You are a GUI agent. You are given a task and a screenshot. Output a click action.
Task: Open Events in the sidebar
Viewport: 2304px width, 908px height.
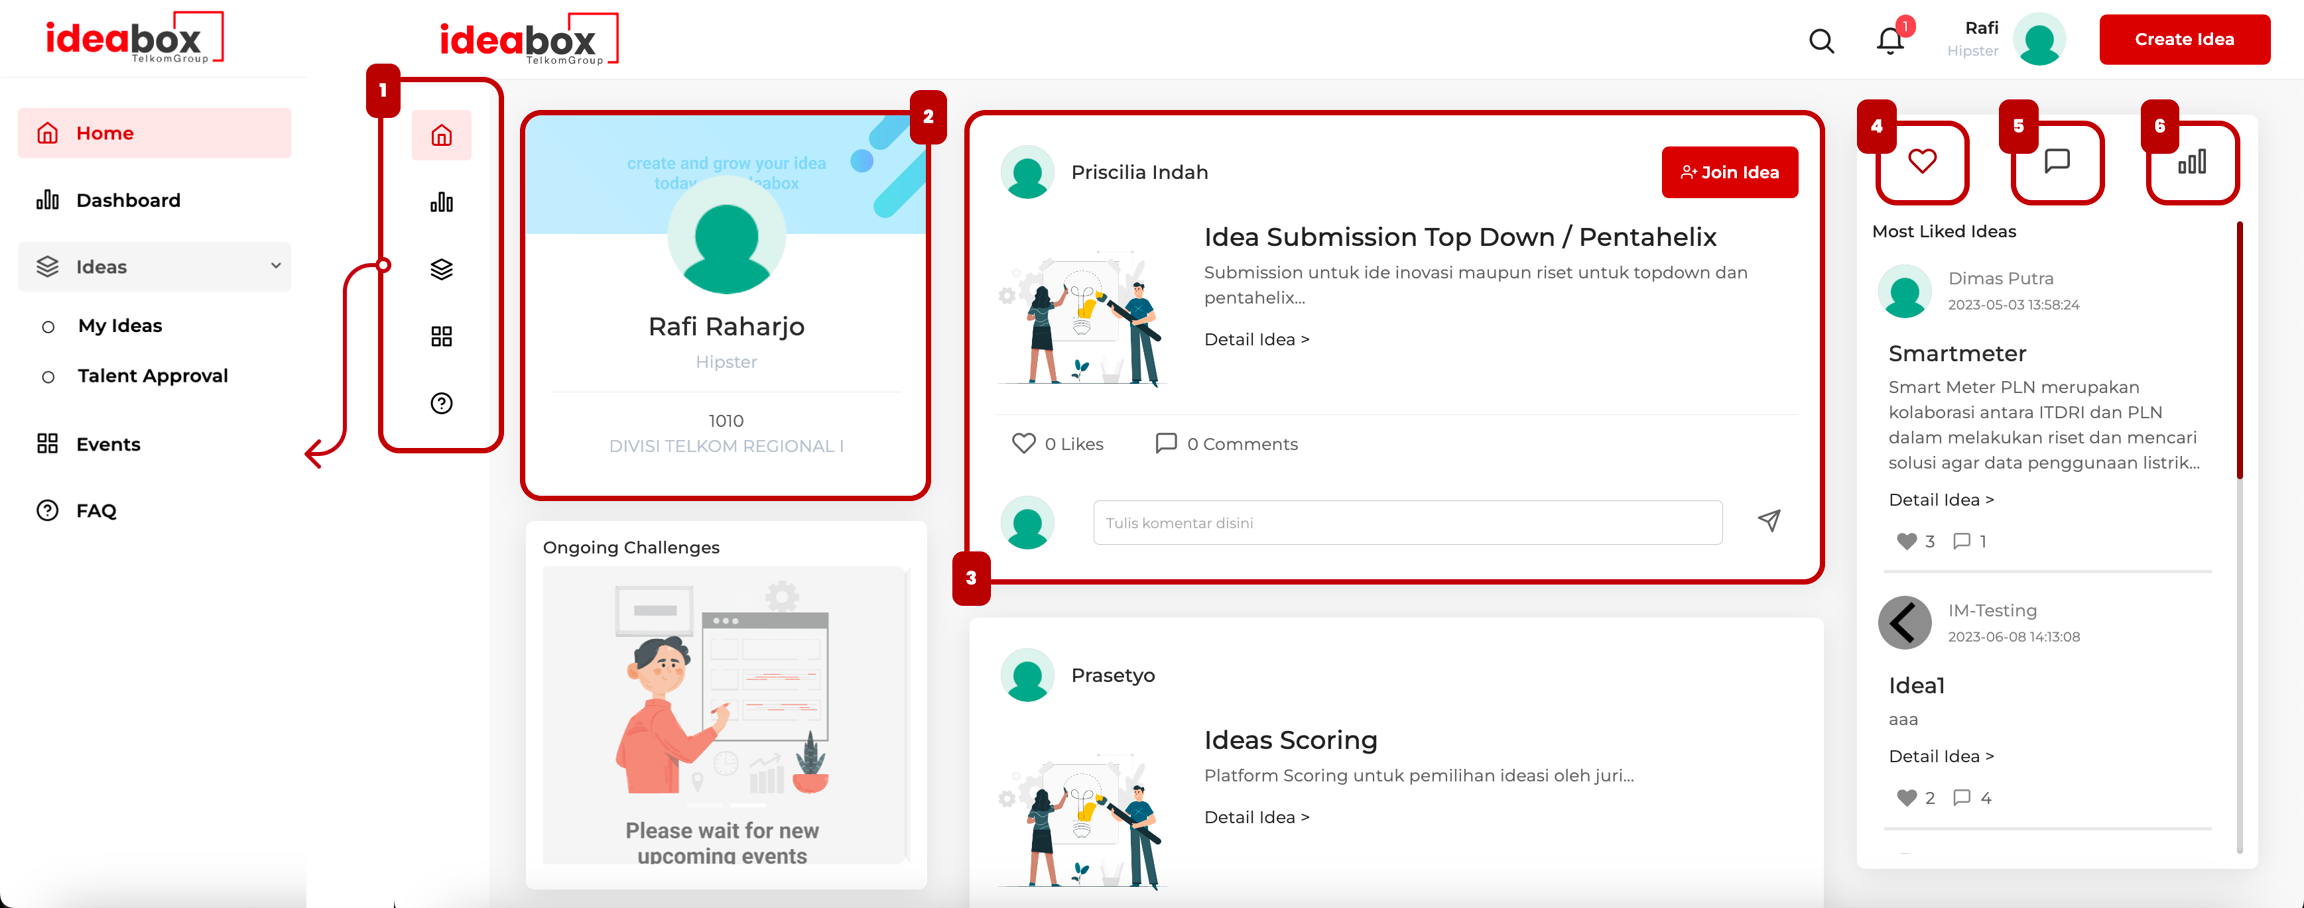tap(108, 444)
